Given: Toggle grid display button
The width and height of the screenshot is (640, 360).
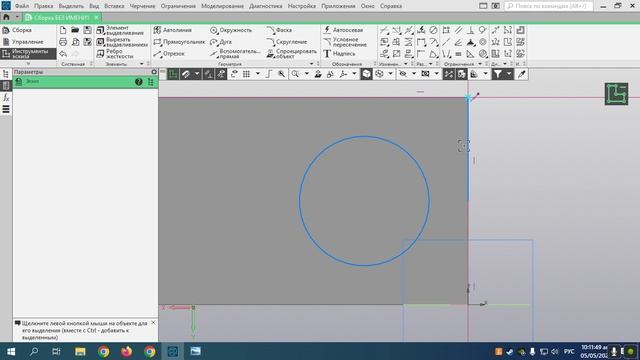Looking at the screenshot, I should [246, 74].
